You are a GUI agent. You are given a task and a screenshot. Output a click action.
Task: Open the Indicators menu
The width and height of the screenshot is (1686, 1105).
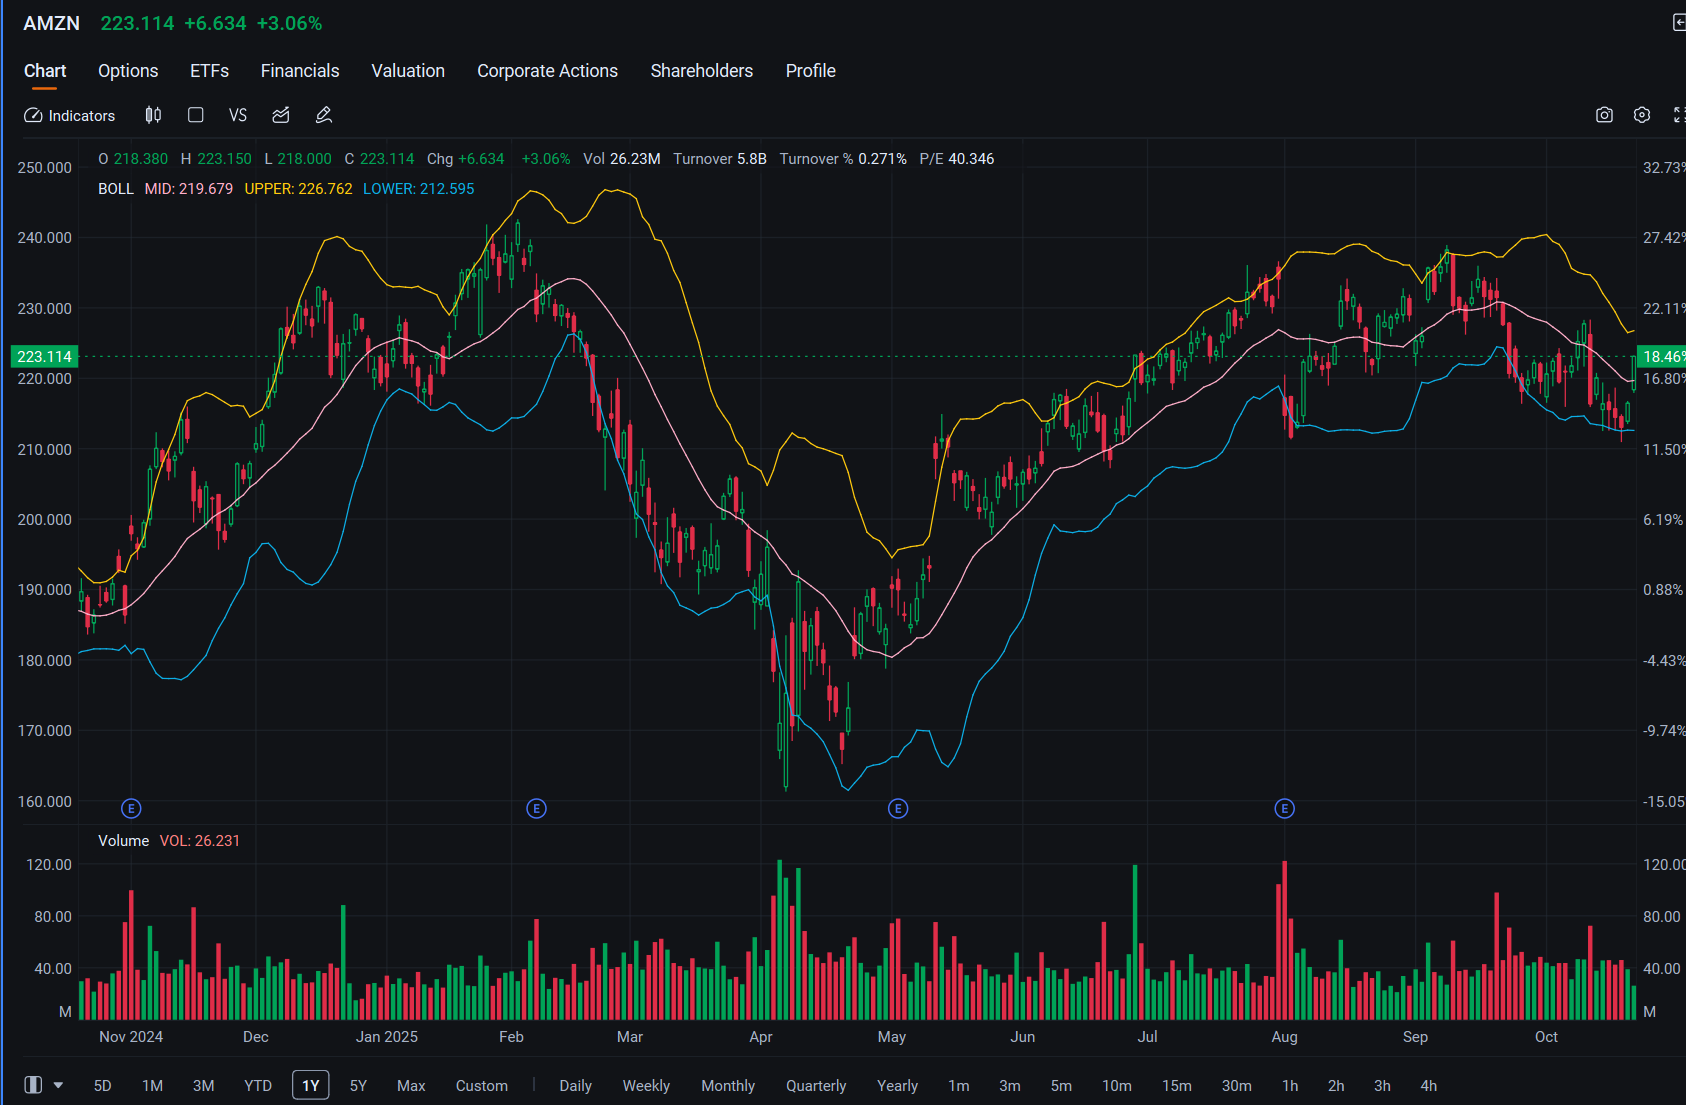click(x=70, y=116)
